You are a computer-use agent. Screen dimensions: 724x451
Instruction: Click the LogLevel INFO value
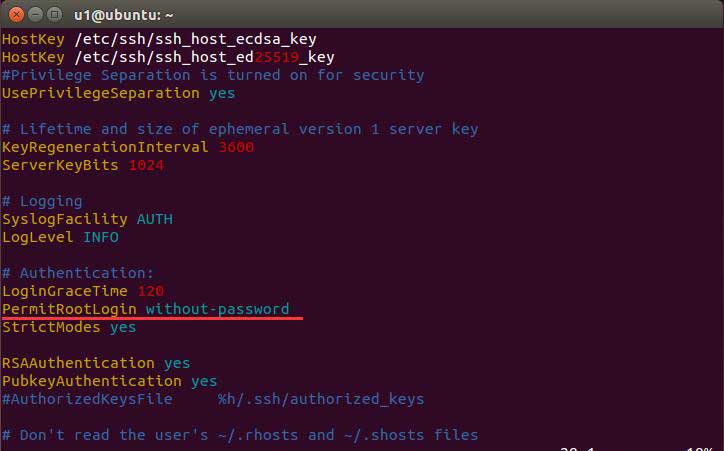(x=100, y=237)
